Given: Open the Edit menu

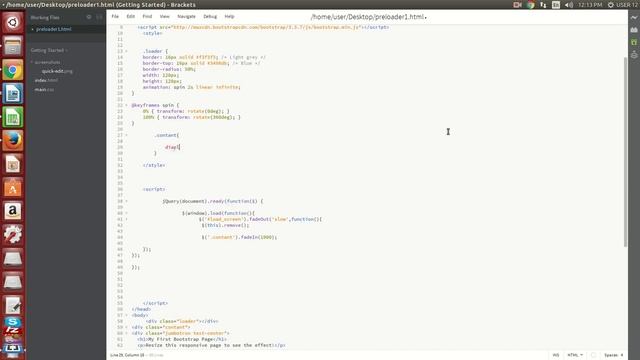Looking at the screenshot, I should tap(131, 16).
